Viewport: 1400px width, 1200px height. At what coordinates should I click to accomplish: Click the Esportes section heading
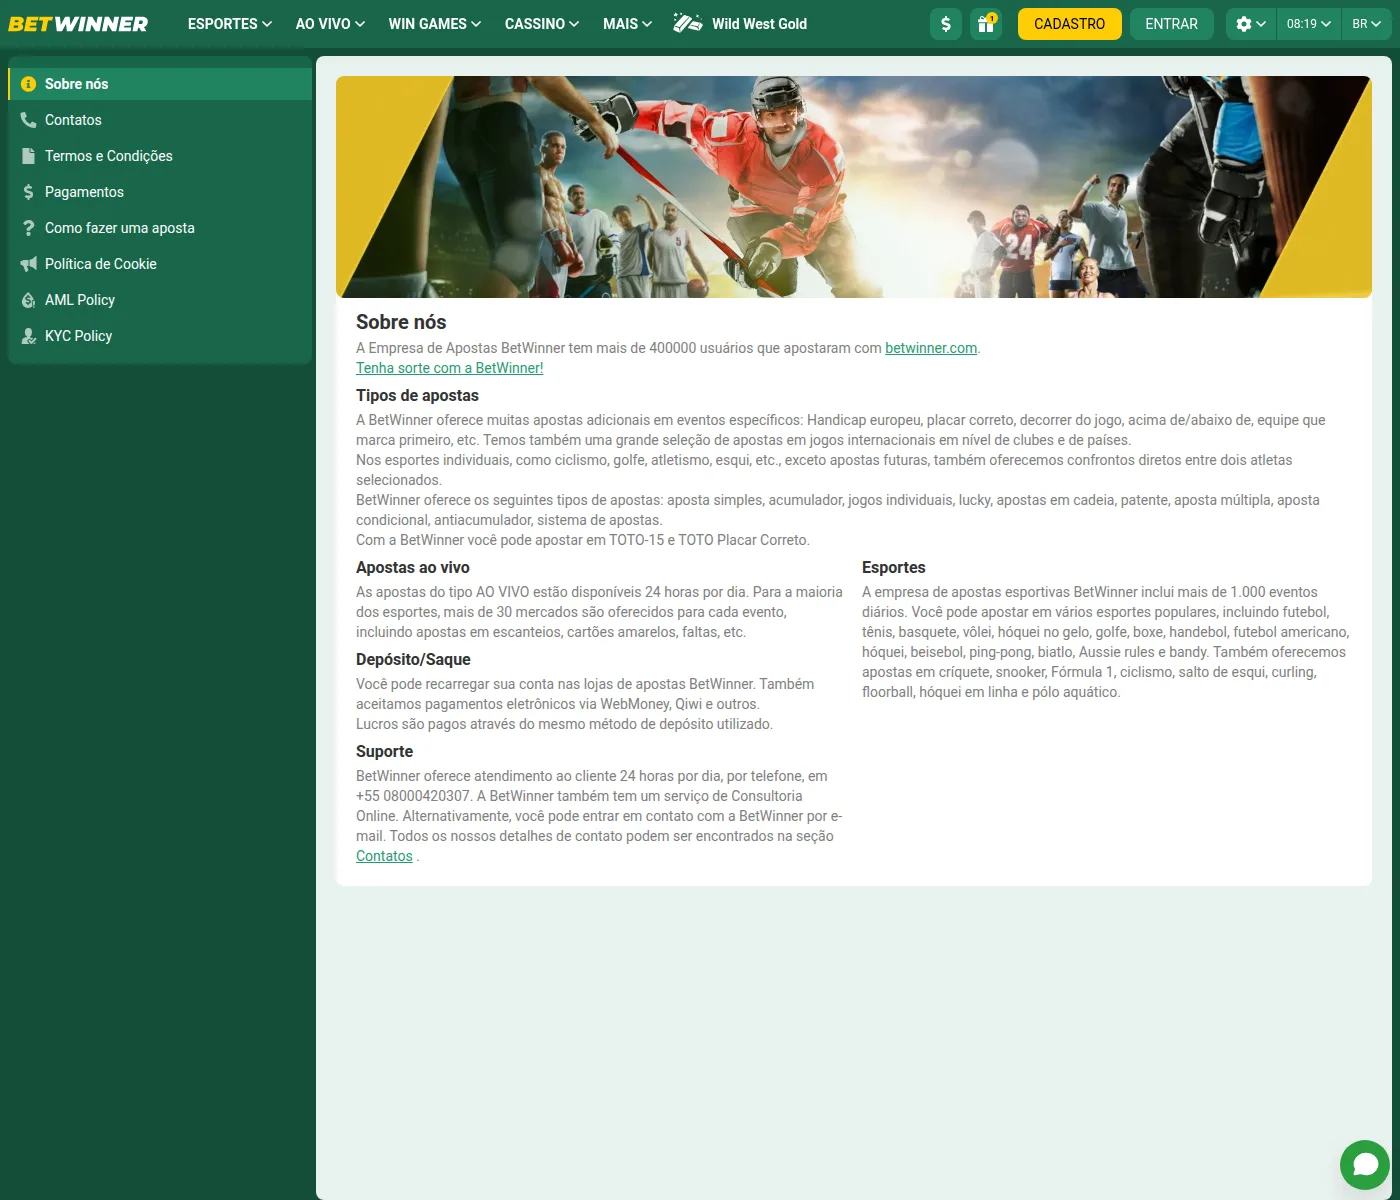coord(894,568)
